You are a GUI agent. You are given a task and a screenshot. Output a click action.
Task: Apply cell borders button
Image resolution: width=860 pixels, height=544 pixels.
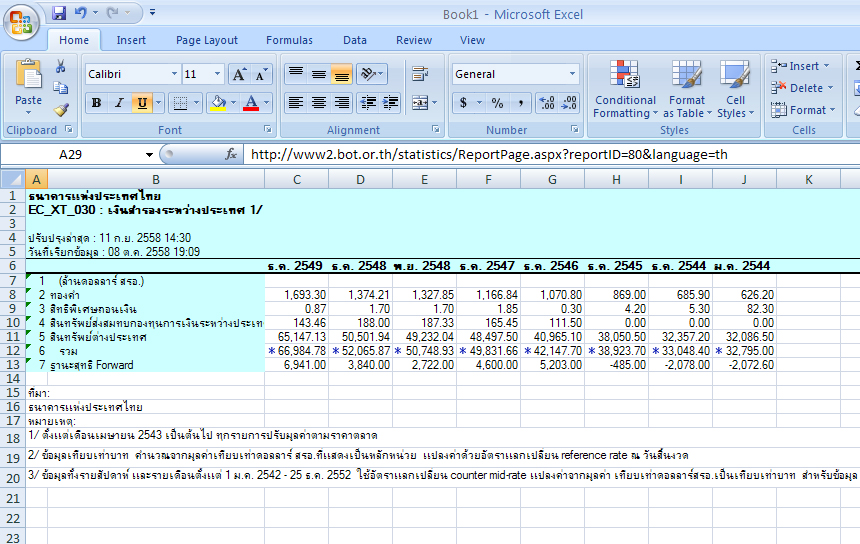tap(180, 103)
